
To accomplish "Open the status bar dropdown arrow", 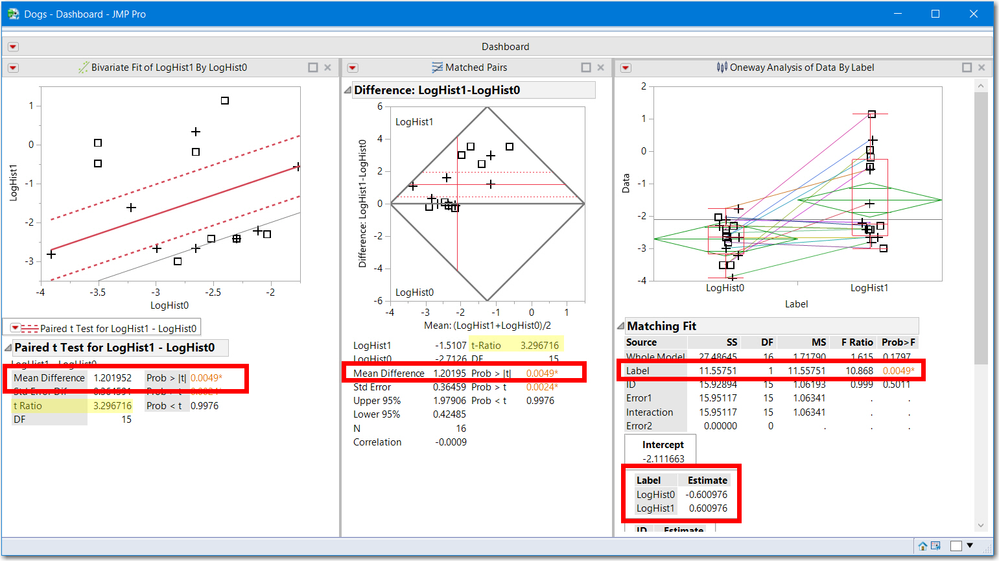I will click(970, 546).
